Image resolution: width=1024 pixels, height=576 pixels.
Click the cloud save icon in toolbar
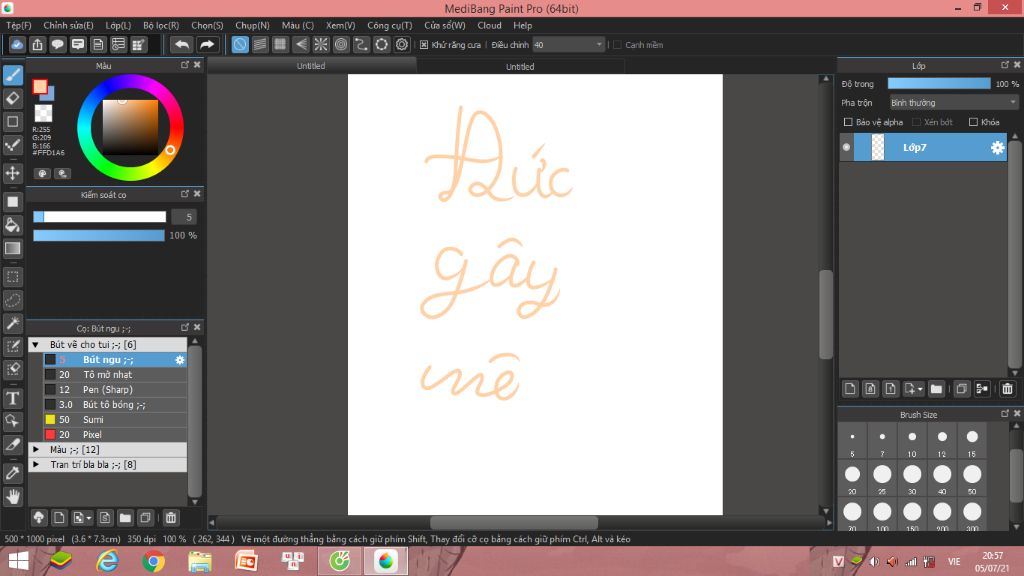tap(17, 44)
